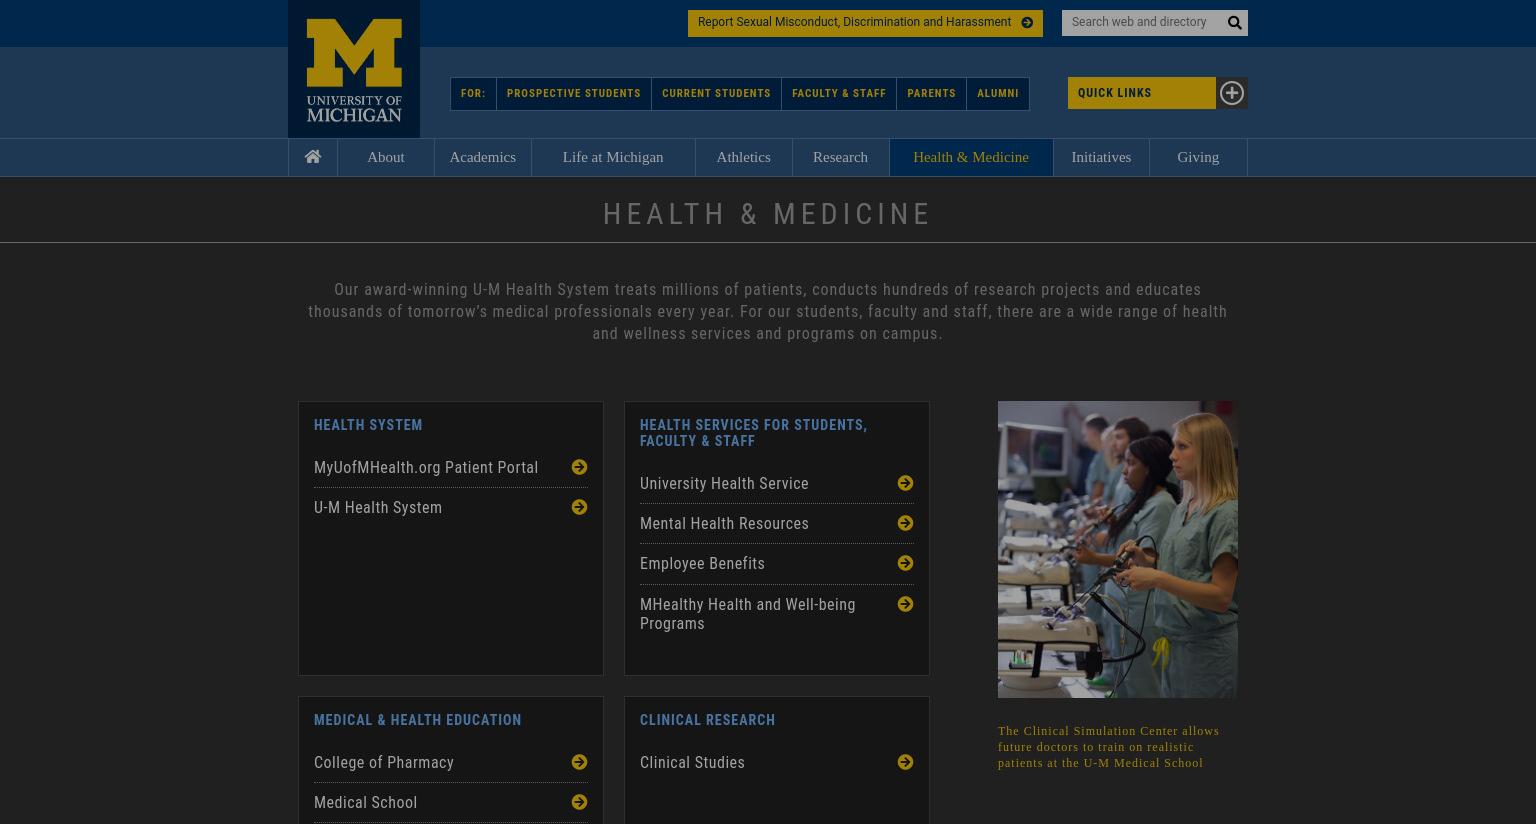
Task: Click the "FOR:" audience label
Action: [473, 94]
